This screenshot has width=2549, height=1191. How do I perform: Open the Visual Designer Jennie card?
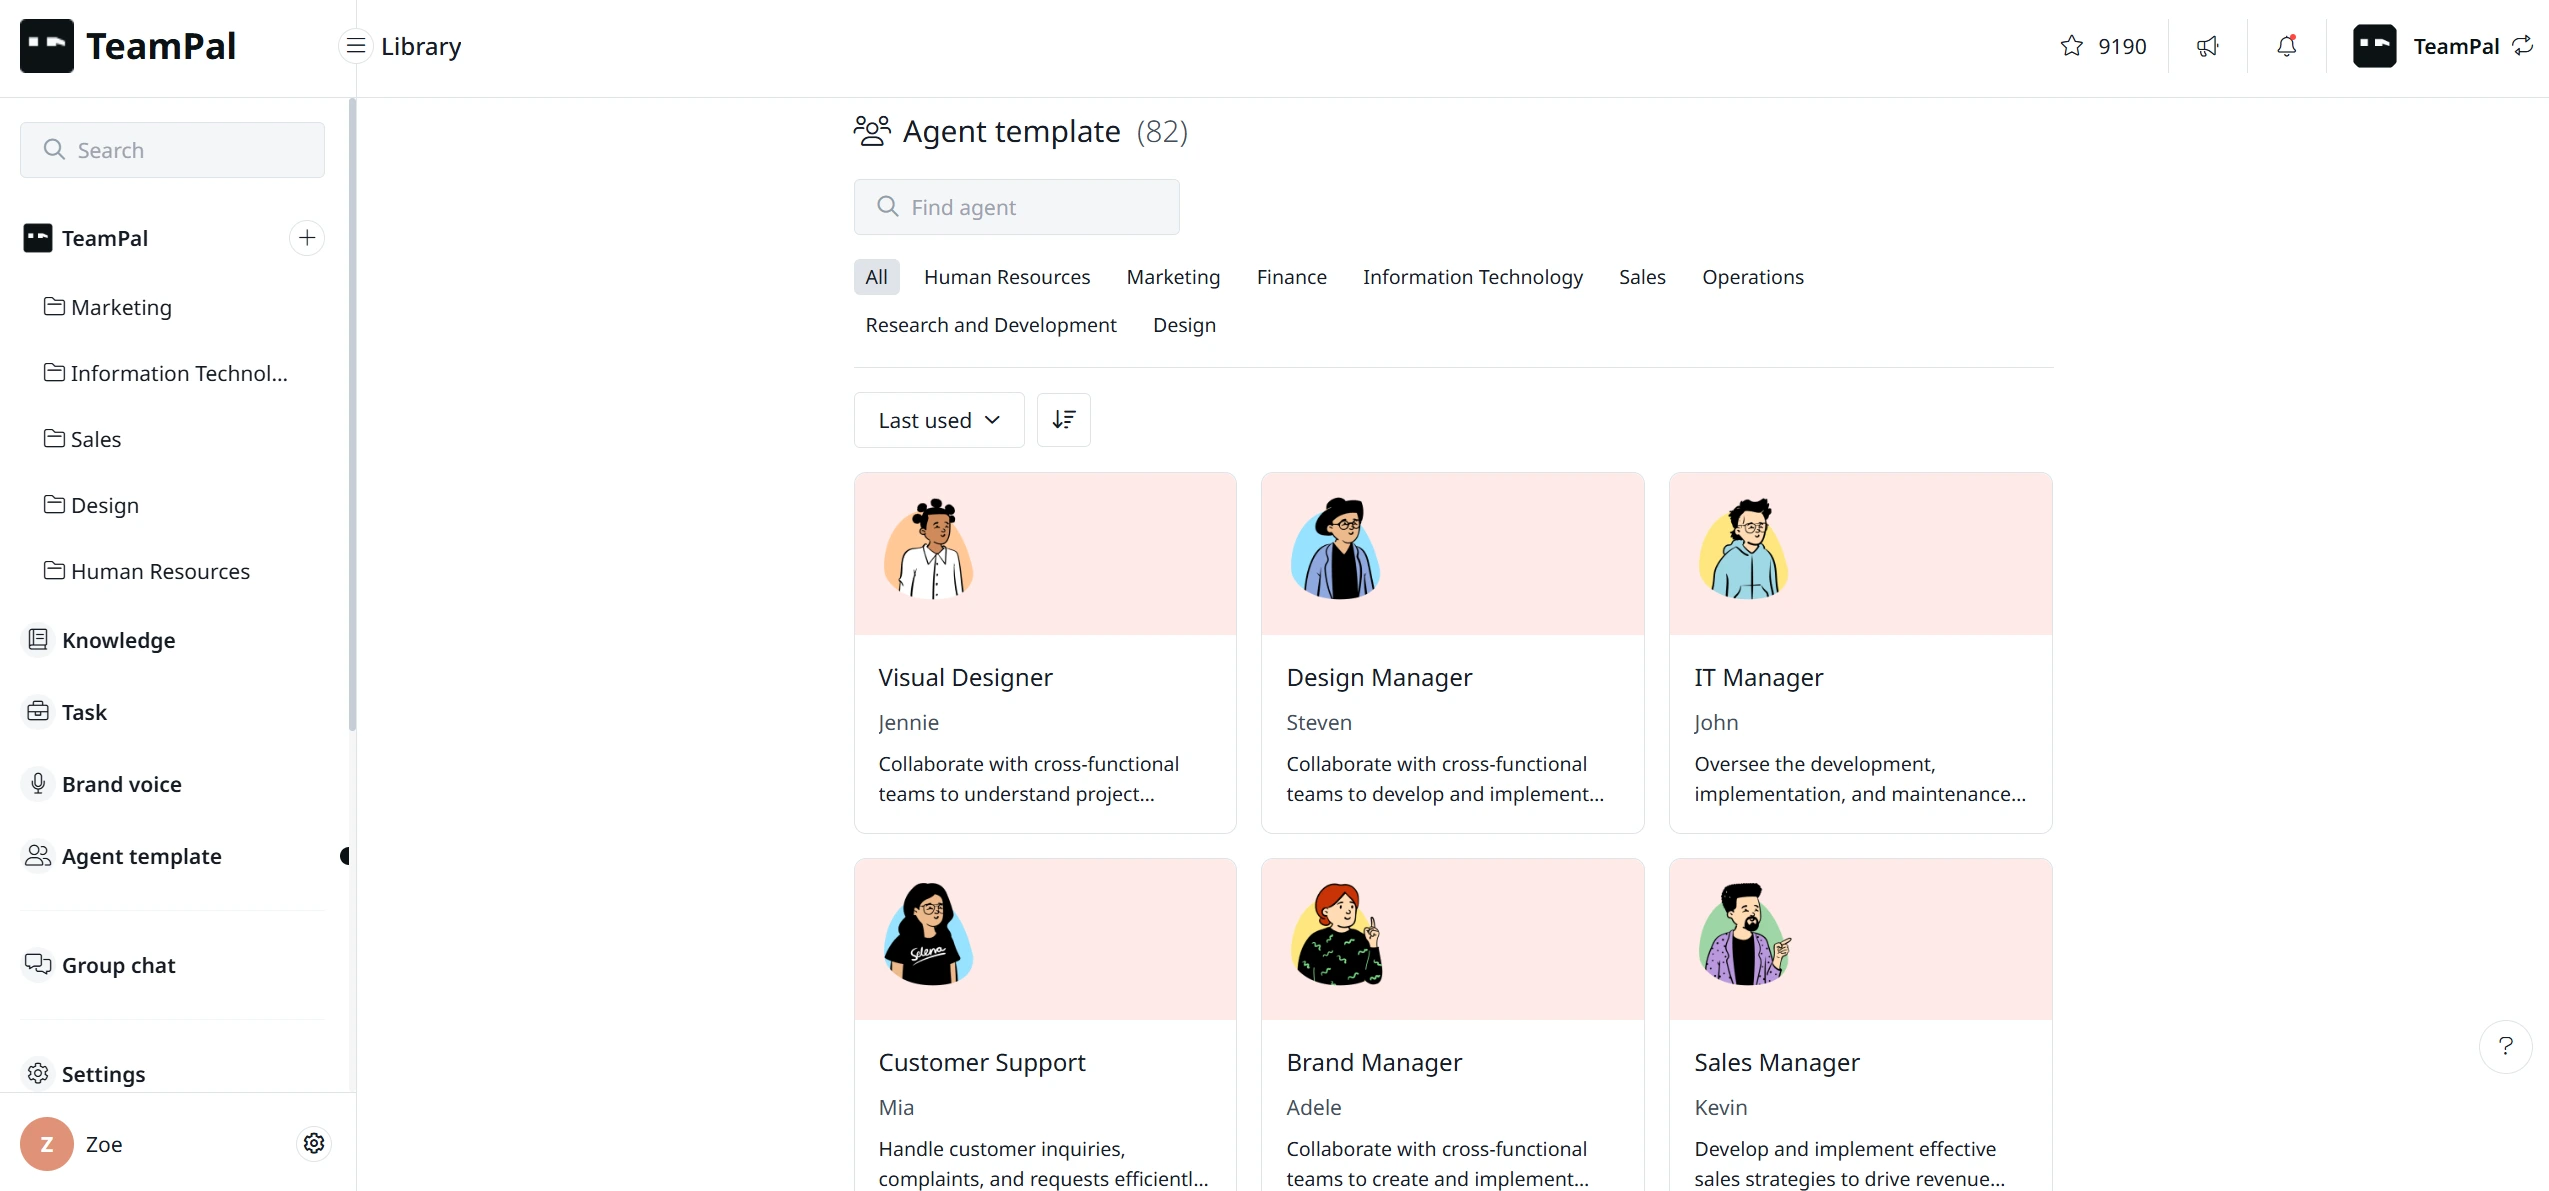(1044, 652)
